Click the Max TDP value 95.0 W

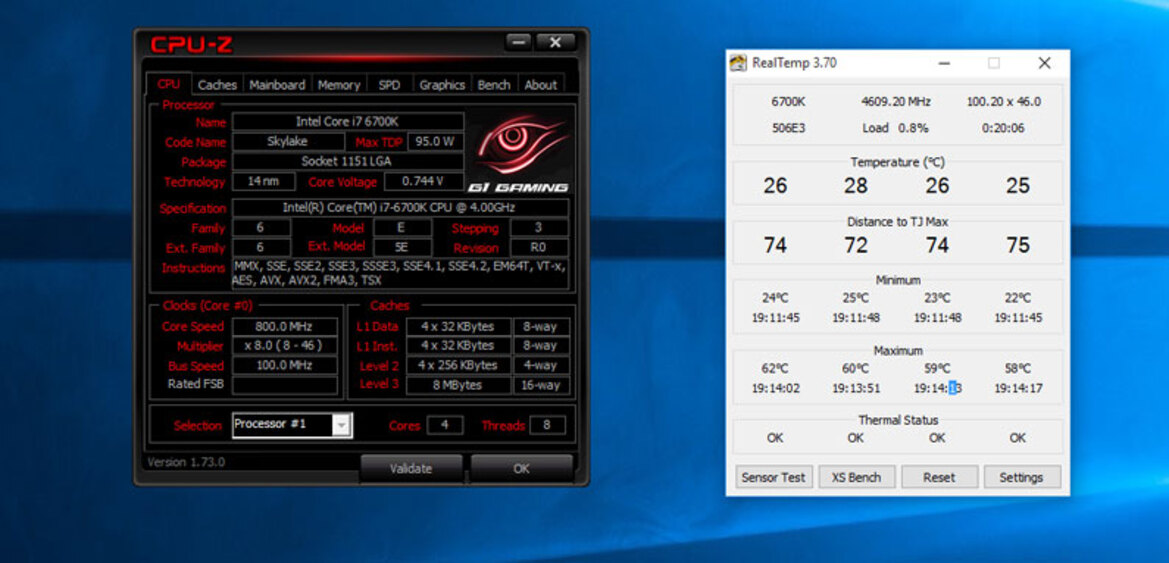coord(435,141)
